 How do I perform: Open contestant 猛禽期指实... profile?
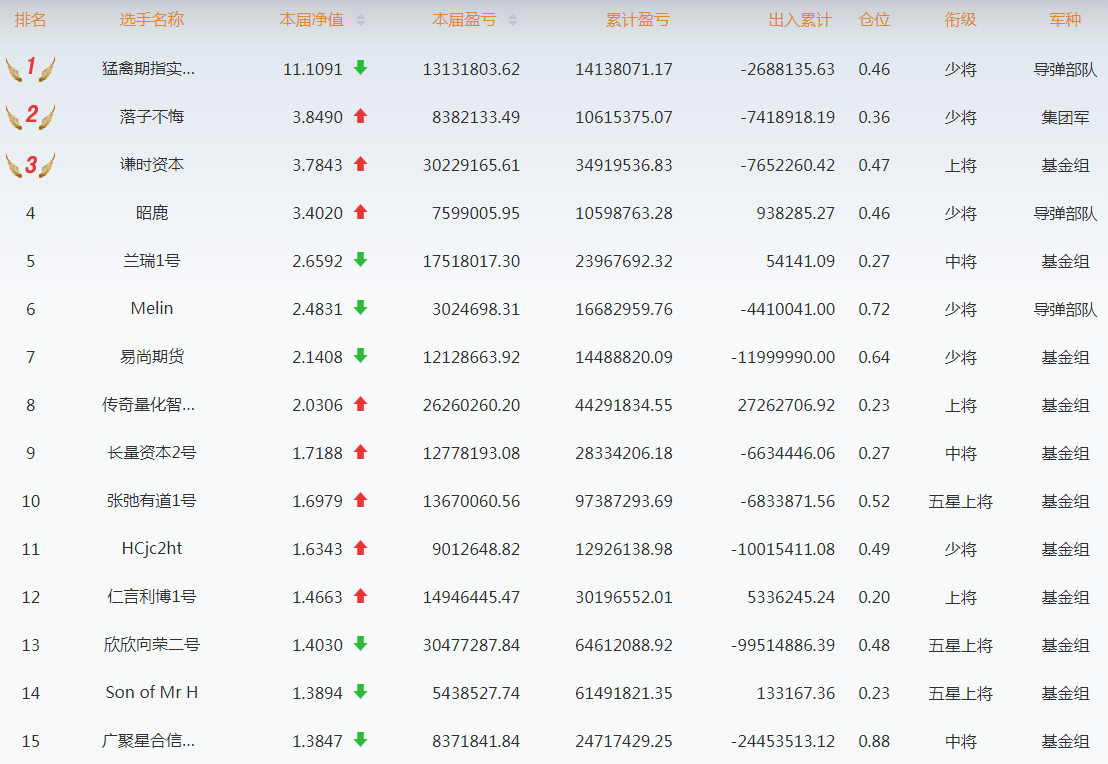point(148,69)
